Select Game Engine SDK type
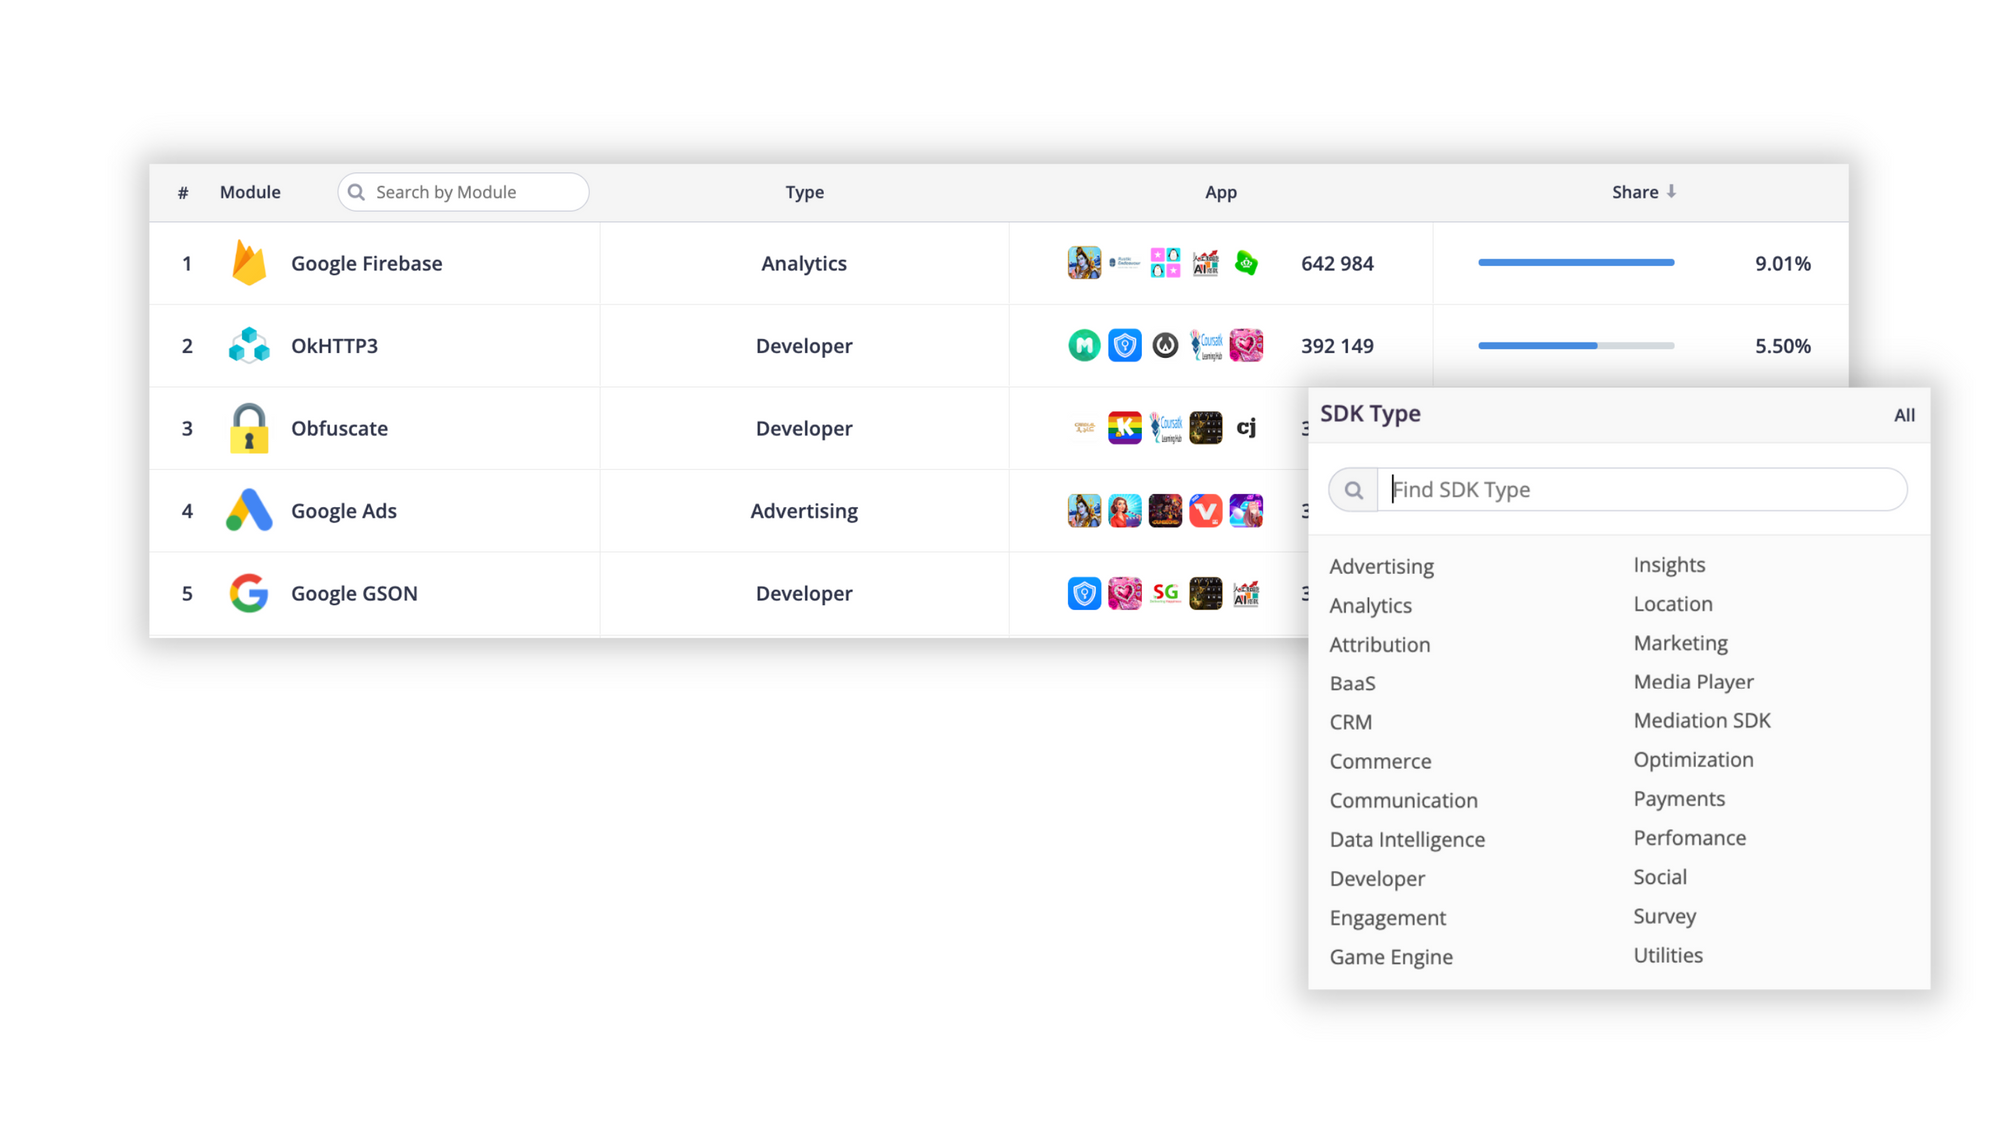Viewport: 2000px width, 1143px height. click(1391, 957)
